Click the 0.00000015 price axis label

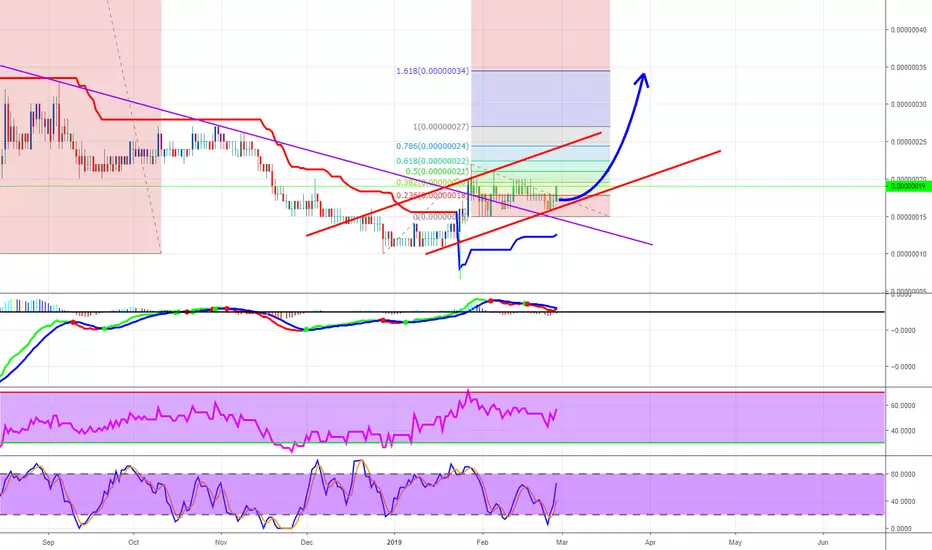pyautogui.click(x=908, y=217)
